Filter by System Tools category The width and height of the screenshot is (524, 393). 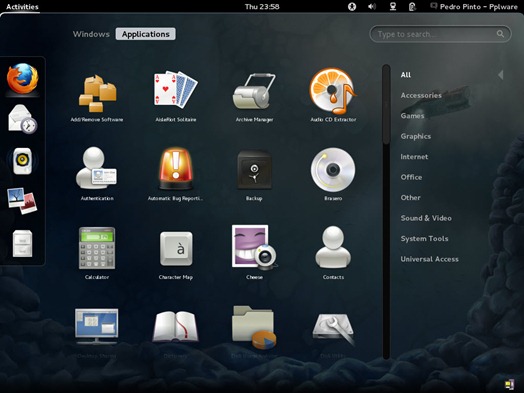click(424, 239)
